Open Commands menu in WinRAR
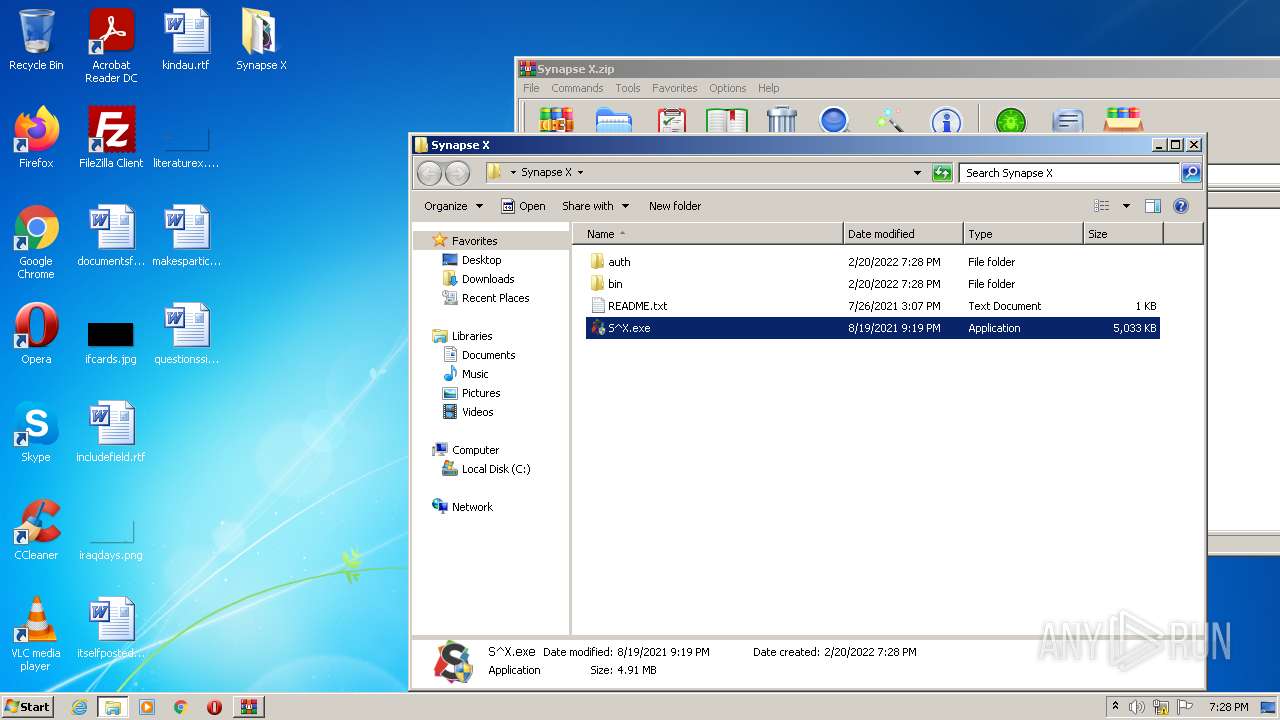 pyautogui.click(x=577, y=88)
